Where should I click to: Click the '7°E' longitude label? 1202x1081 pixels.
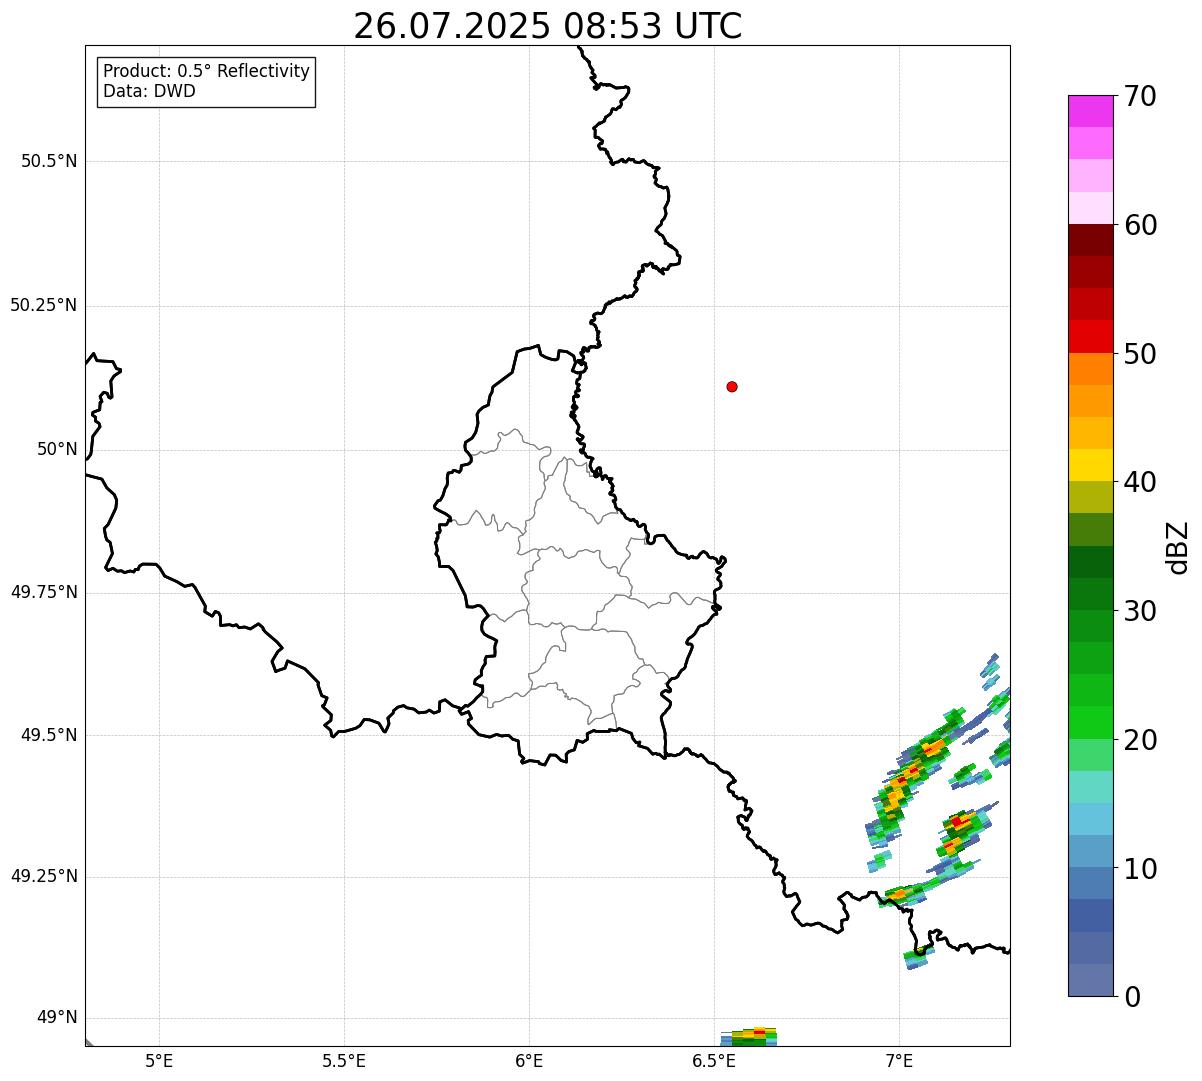pos(899,1060)
